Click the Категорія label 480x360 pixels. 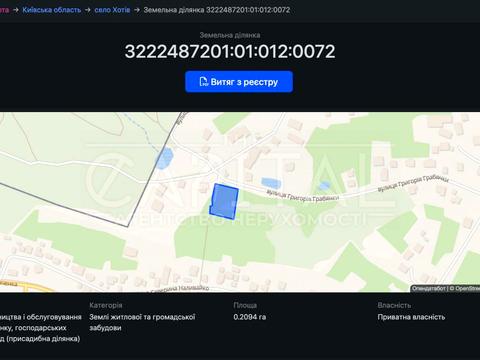tap(106, 305)
